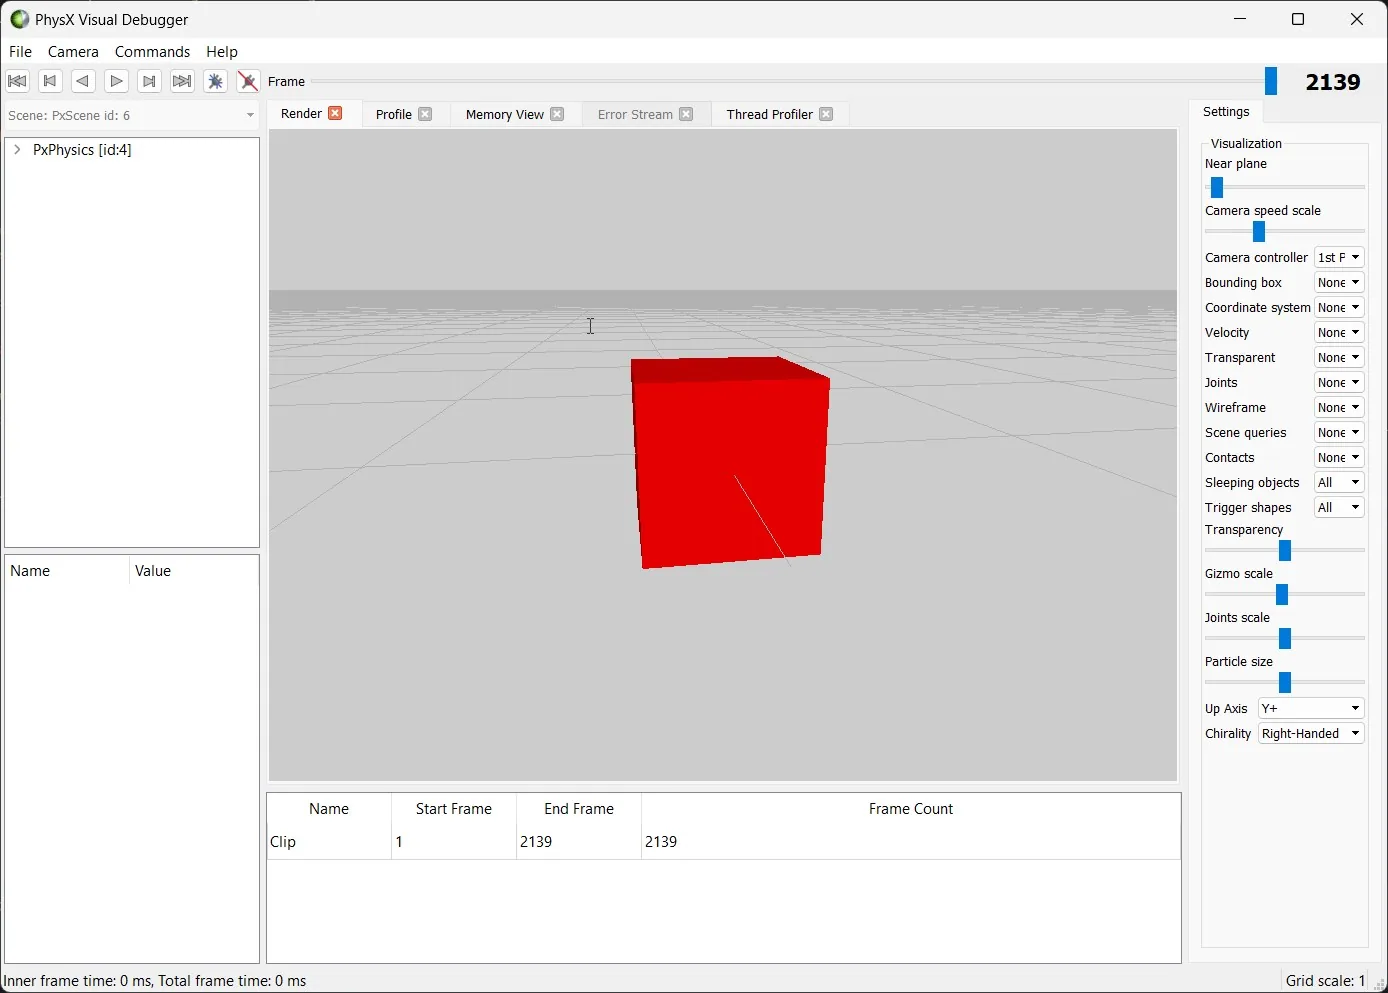This screenshot has height=993, width=1388.
Task: Close the Profile tab
Action: [x=426, y=114]
